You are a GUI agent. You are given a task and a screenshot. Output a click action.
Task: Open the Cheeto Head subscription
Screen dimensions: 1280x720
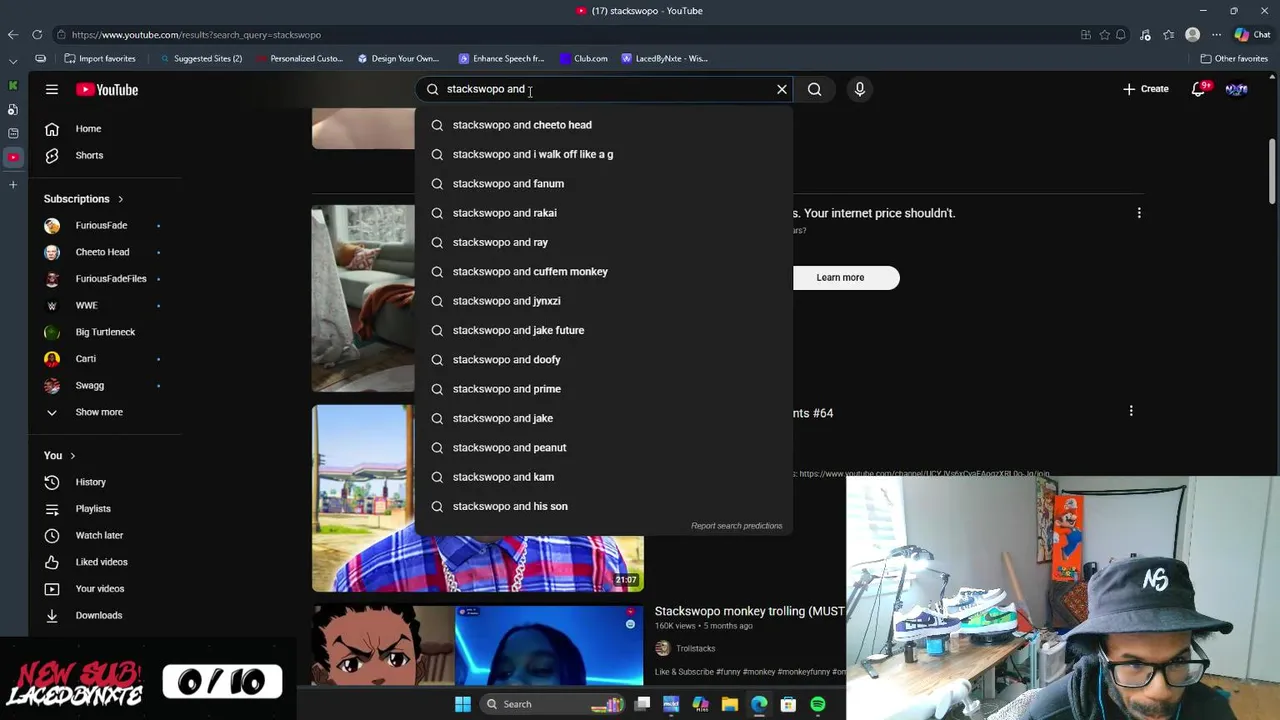point(101,252)
